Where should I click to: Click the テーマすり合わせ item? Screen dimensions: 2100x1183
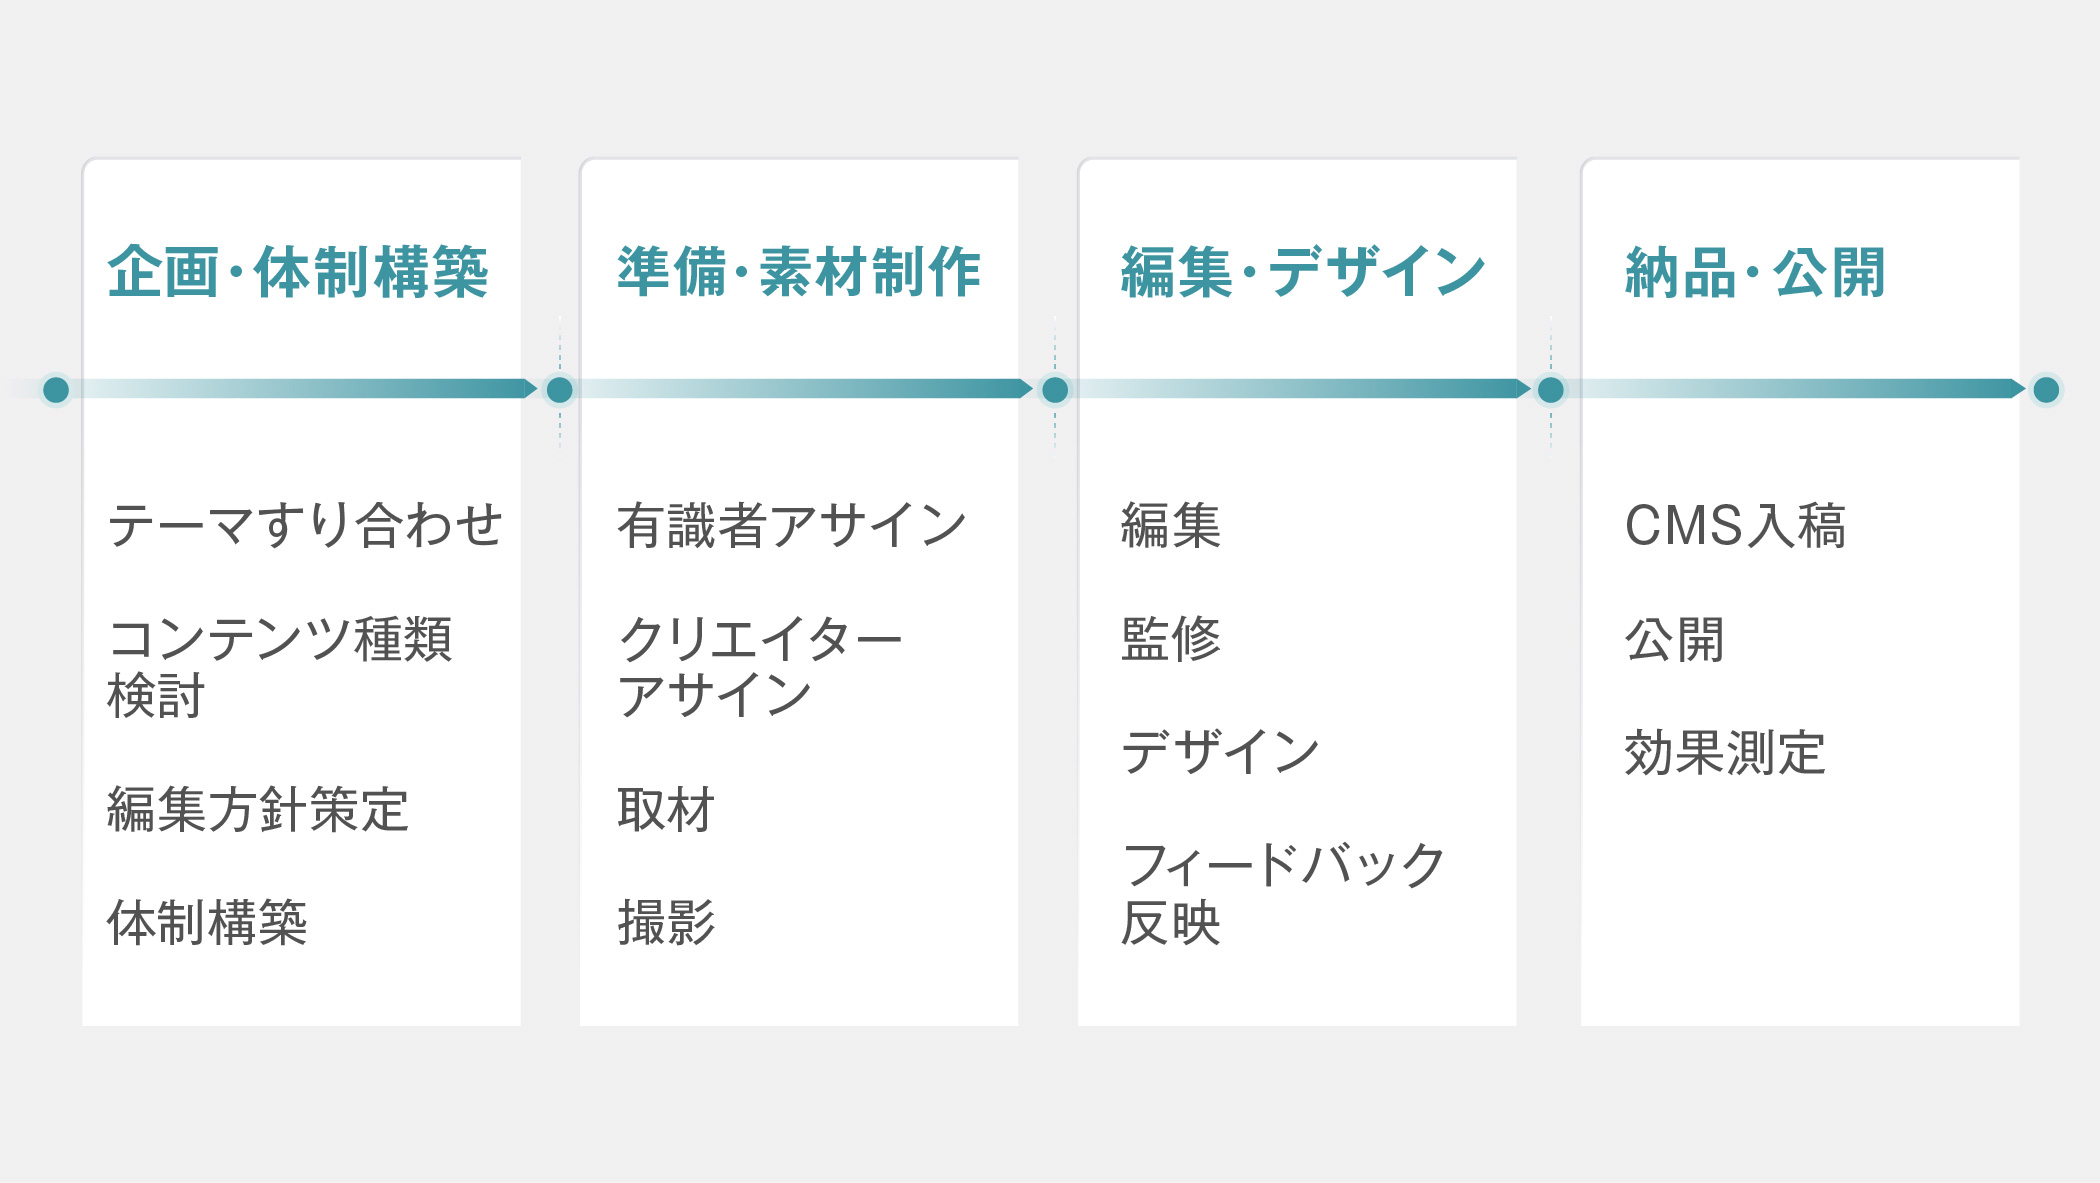(304, 526)
